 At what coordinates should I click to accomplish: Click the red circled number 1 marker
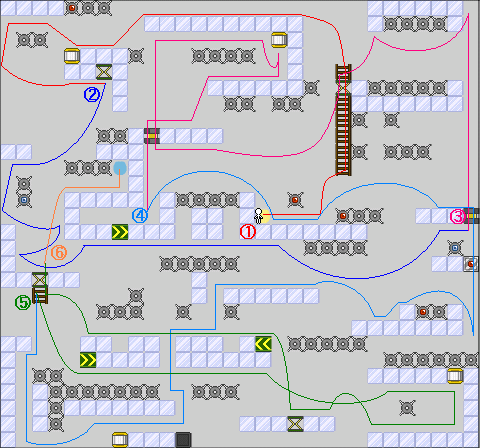pos(248,232)
